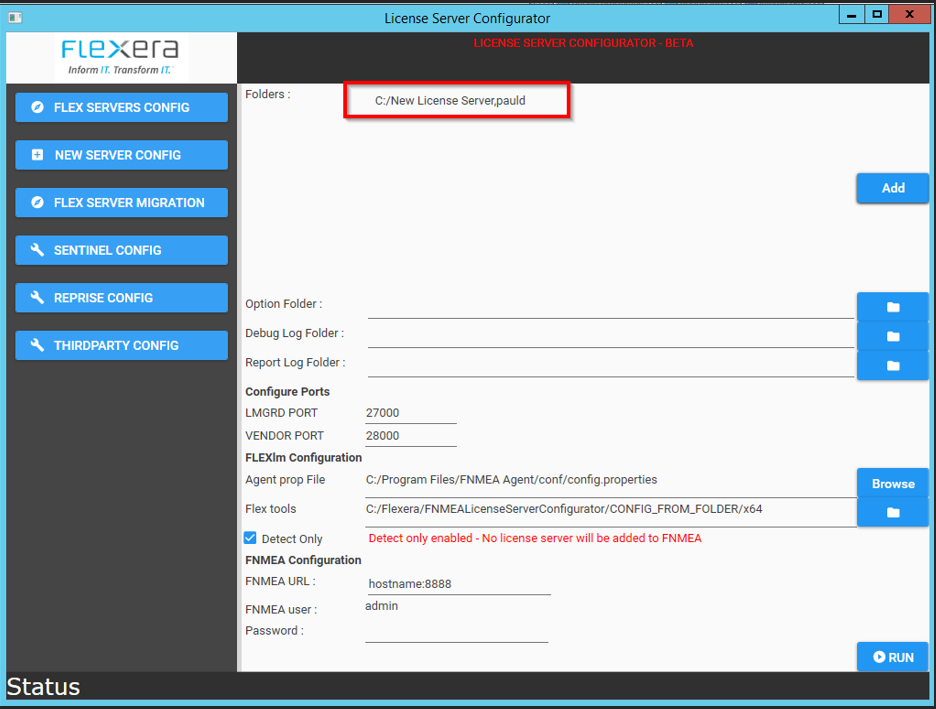Image resolution: width=936 pixels, height=709 pixels.
Task: Click the FNMEA Configuration heading
Action: [x=303, y=560]
